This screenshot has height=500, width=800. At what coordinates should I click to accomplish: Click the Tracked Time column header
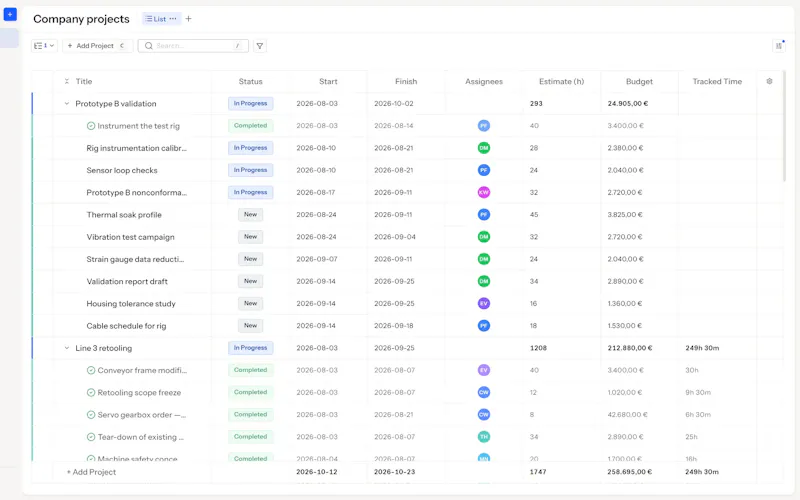point(717,81)
